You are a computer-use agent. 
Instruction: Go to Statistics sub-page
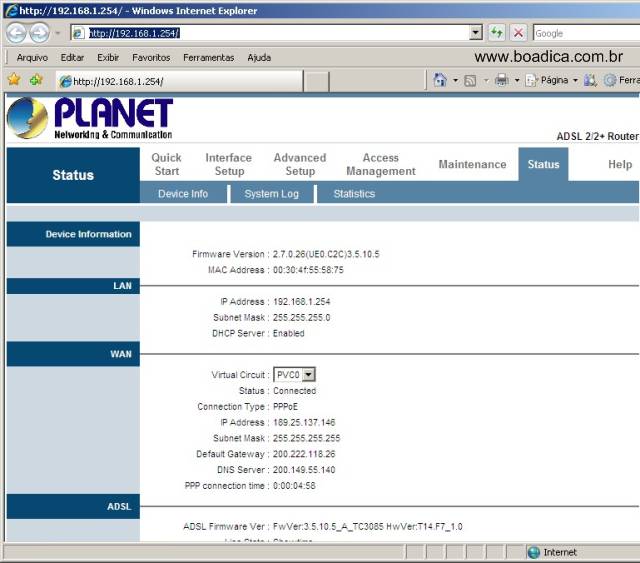pos(354,194)
